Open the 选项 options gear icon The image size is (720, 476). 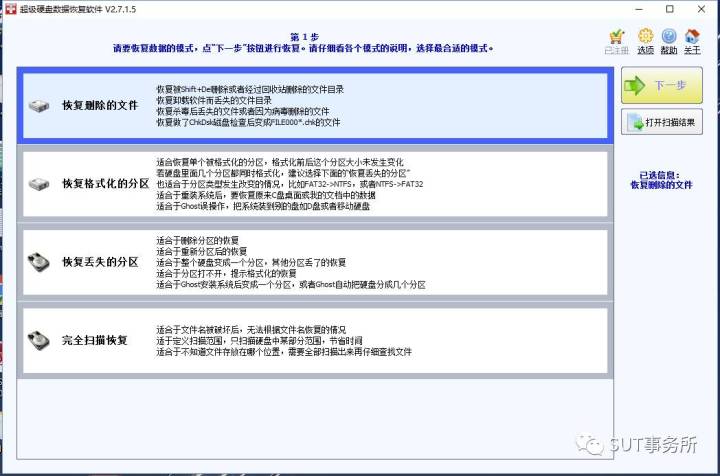pos(645,36)
